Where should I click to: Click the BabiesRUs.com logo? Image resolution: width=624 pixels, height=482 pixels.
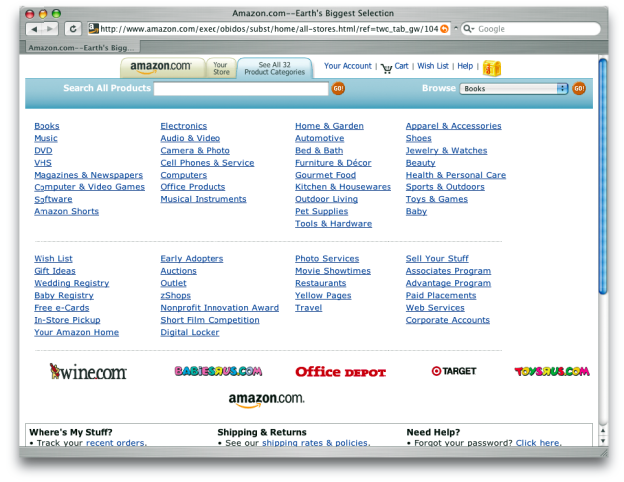218,371
